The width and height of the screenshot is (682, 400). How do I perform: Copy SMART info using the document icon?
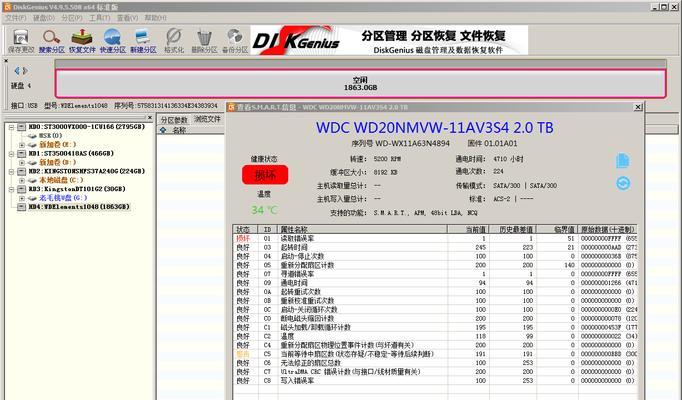622,160
